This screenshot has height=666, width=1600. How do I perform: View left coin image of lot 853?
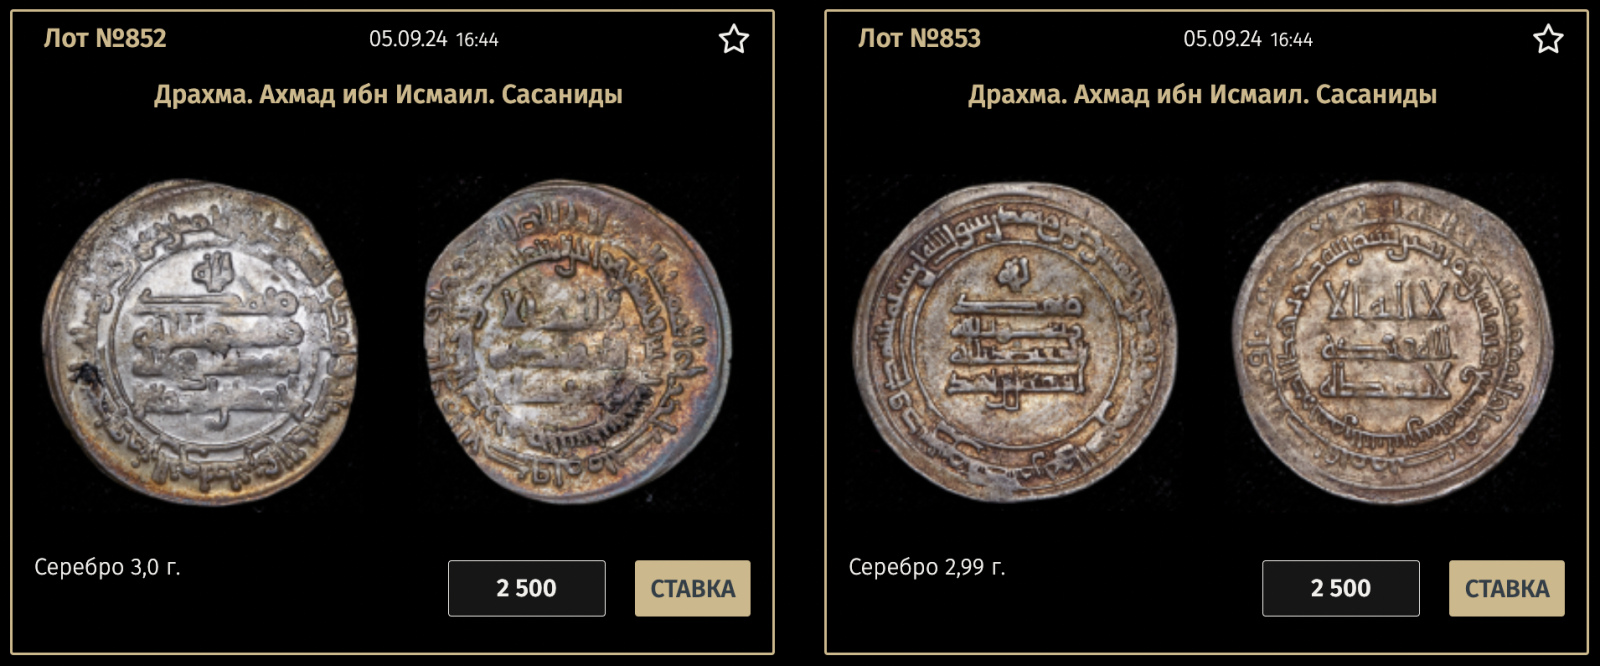pos(1014,341)
